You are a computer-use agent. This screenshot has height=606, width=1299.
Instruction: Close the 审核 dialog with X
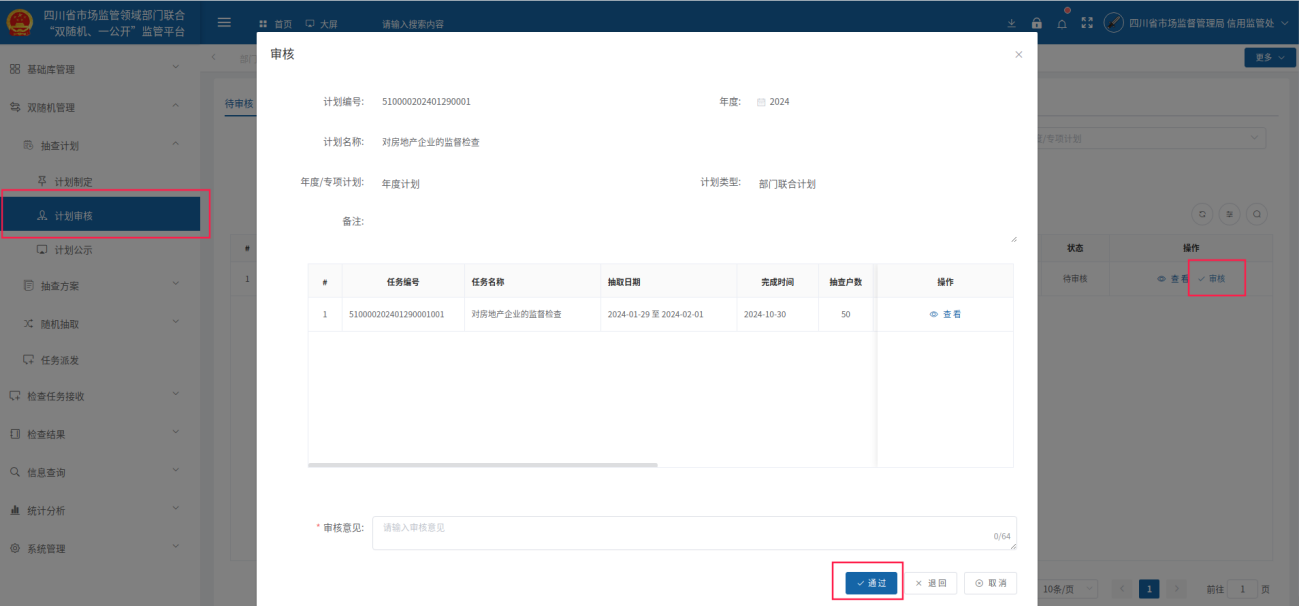point(1018,55)
